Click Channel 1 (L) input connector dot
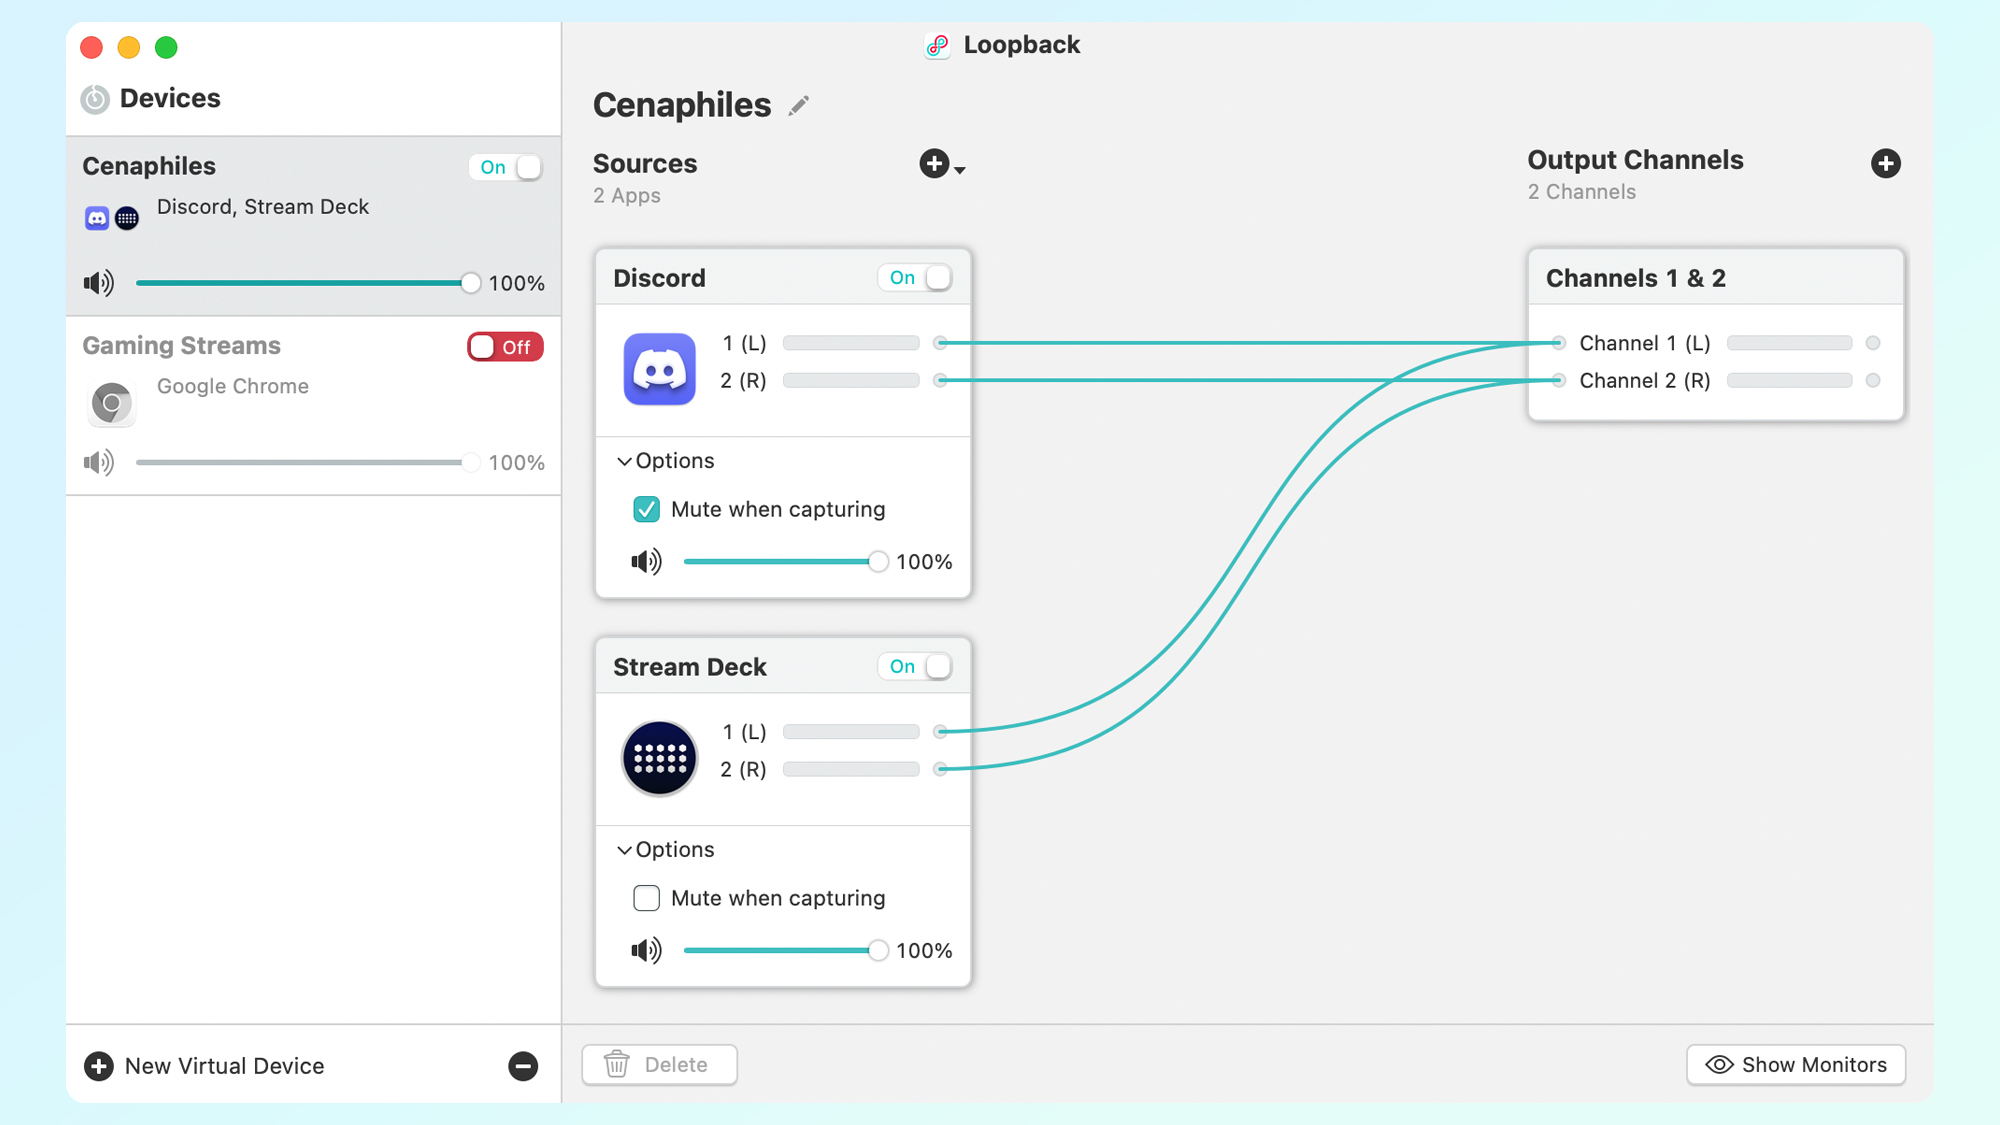The image size is (2000, 1125). [x=1558, y=343]
